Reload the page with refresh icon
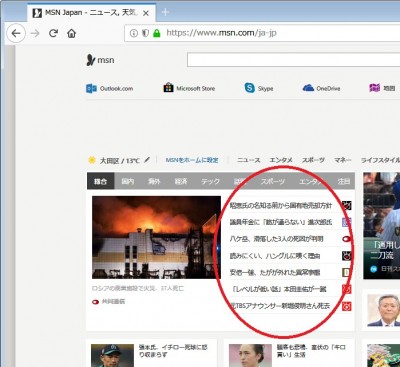The height and width of the screenshot is (367, 400). tap(53, 33)
